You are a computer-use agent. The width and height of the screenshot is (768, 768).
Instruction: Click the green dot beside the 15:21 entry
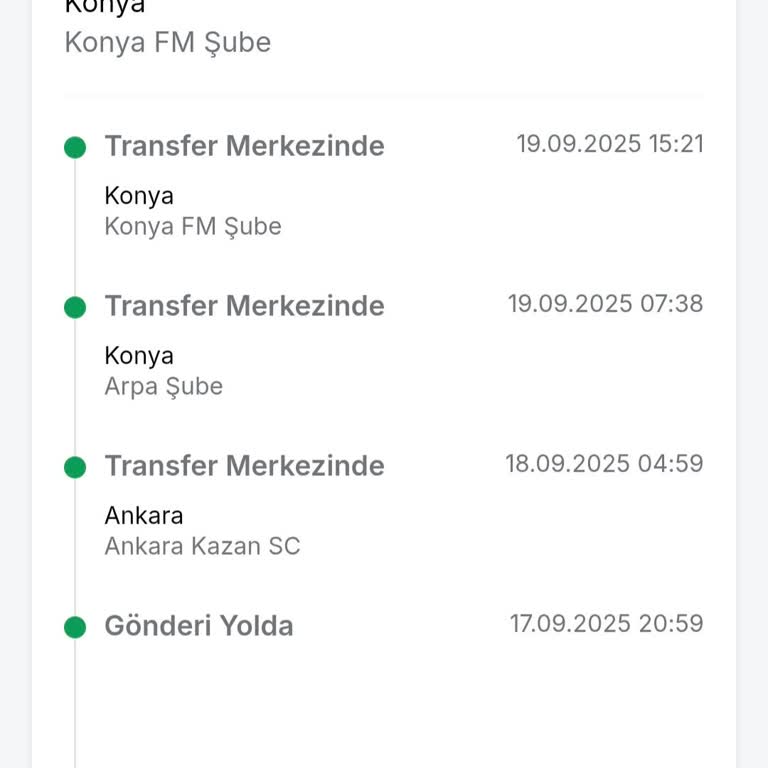click(75, 148)
